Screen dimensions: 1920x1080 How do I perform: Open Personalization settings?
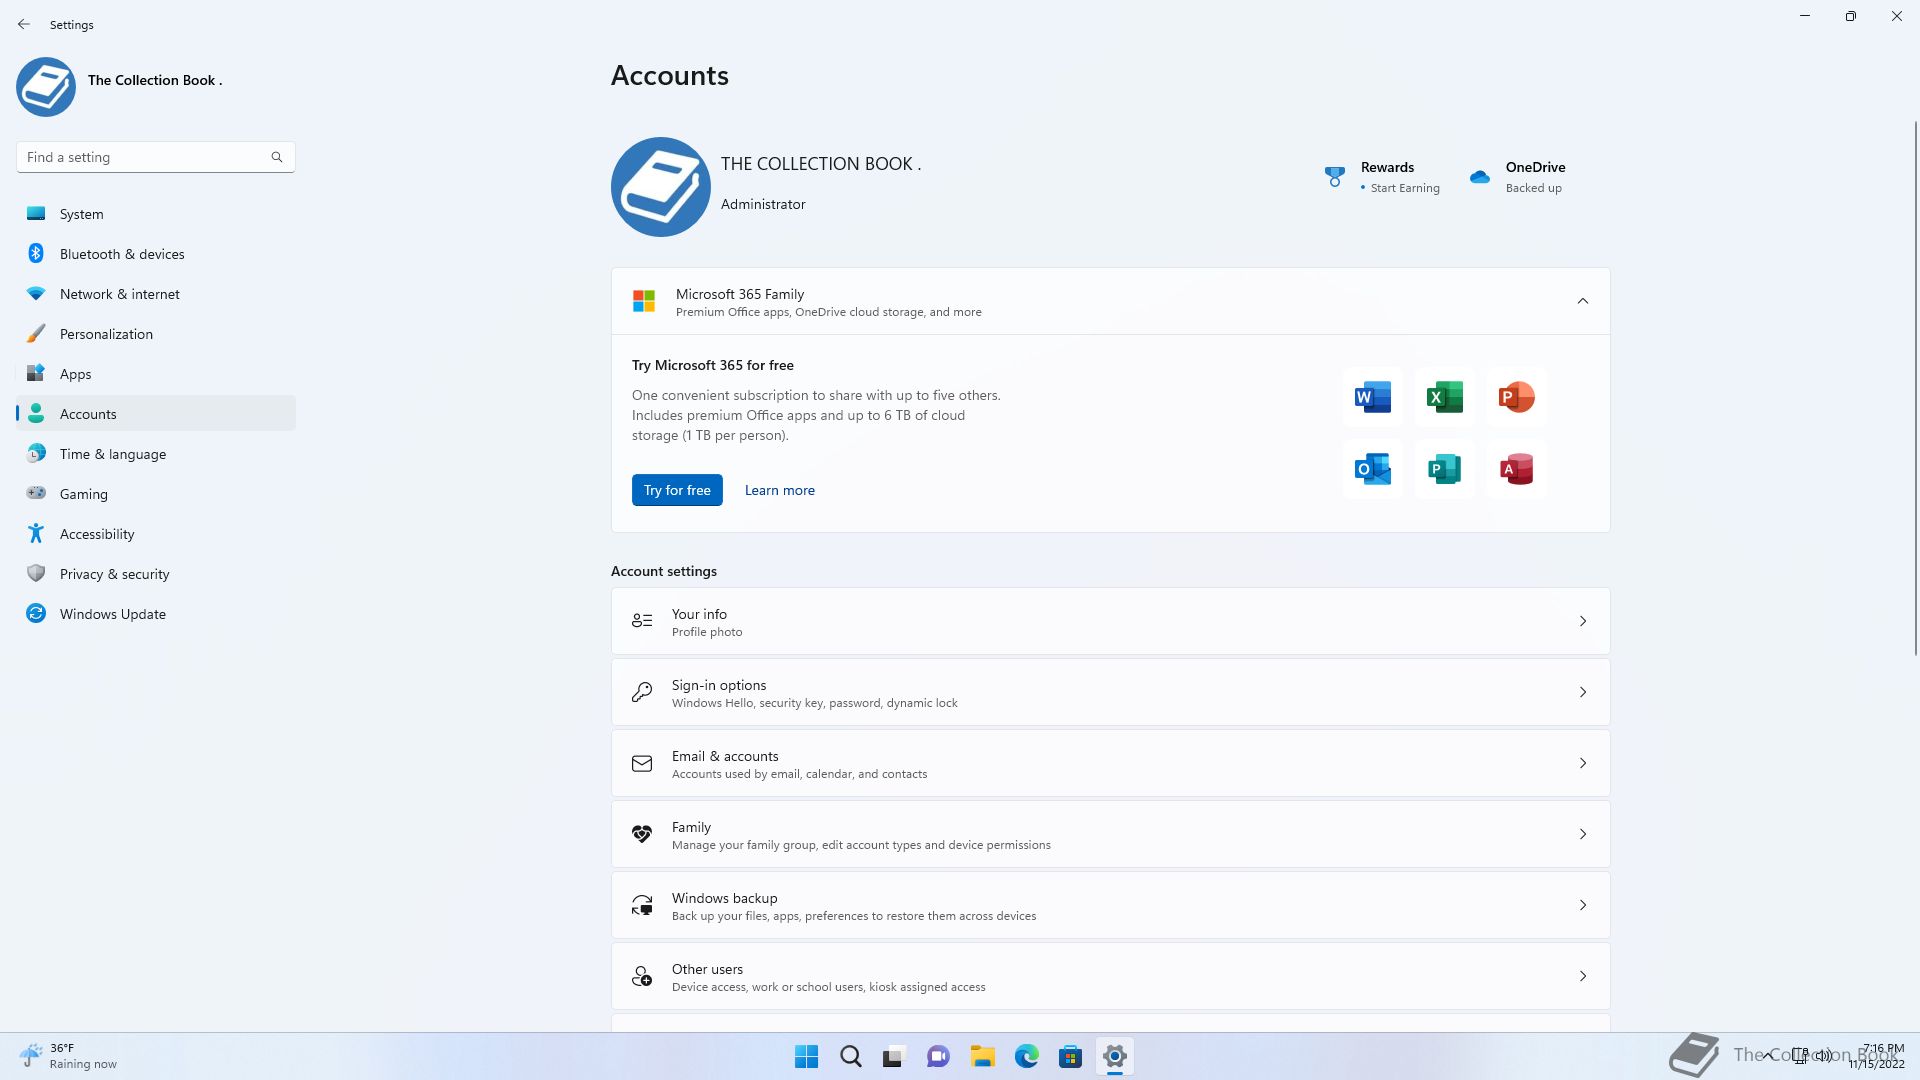click(156, 334)
